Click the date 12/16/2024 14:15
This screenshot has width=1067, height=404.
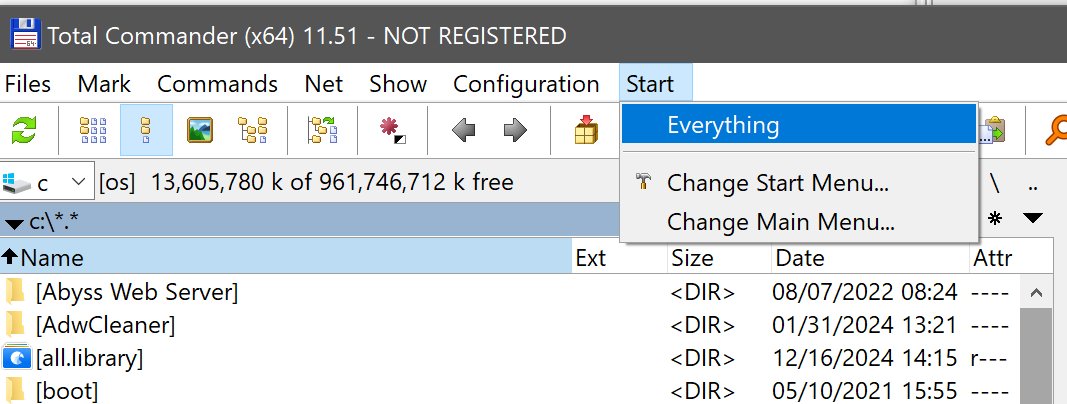point(865,357)
